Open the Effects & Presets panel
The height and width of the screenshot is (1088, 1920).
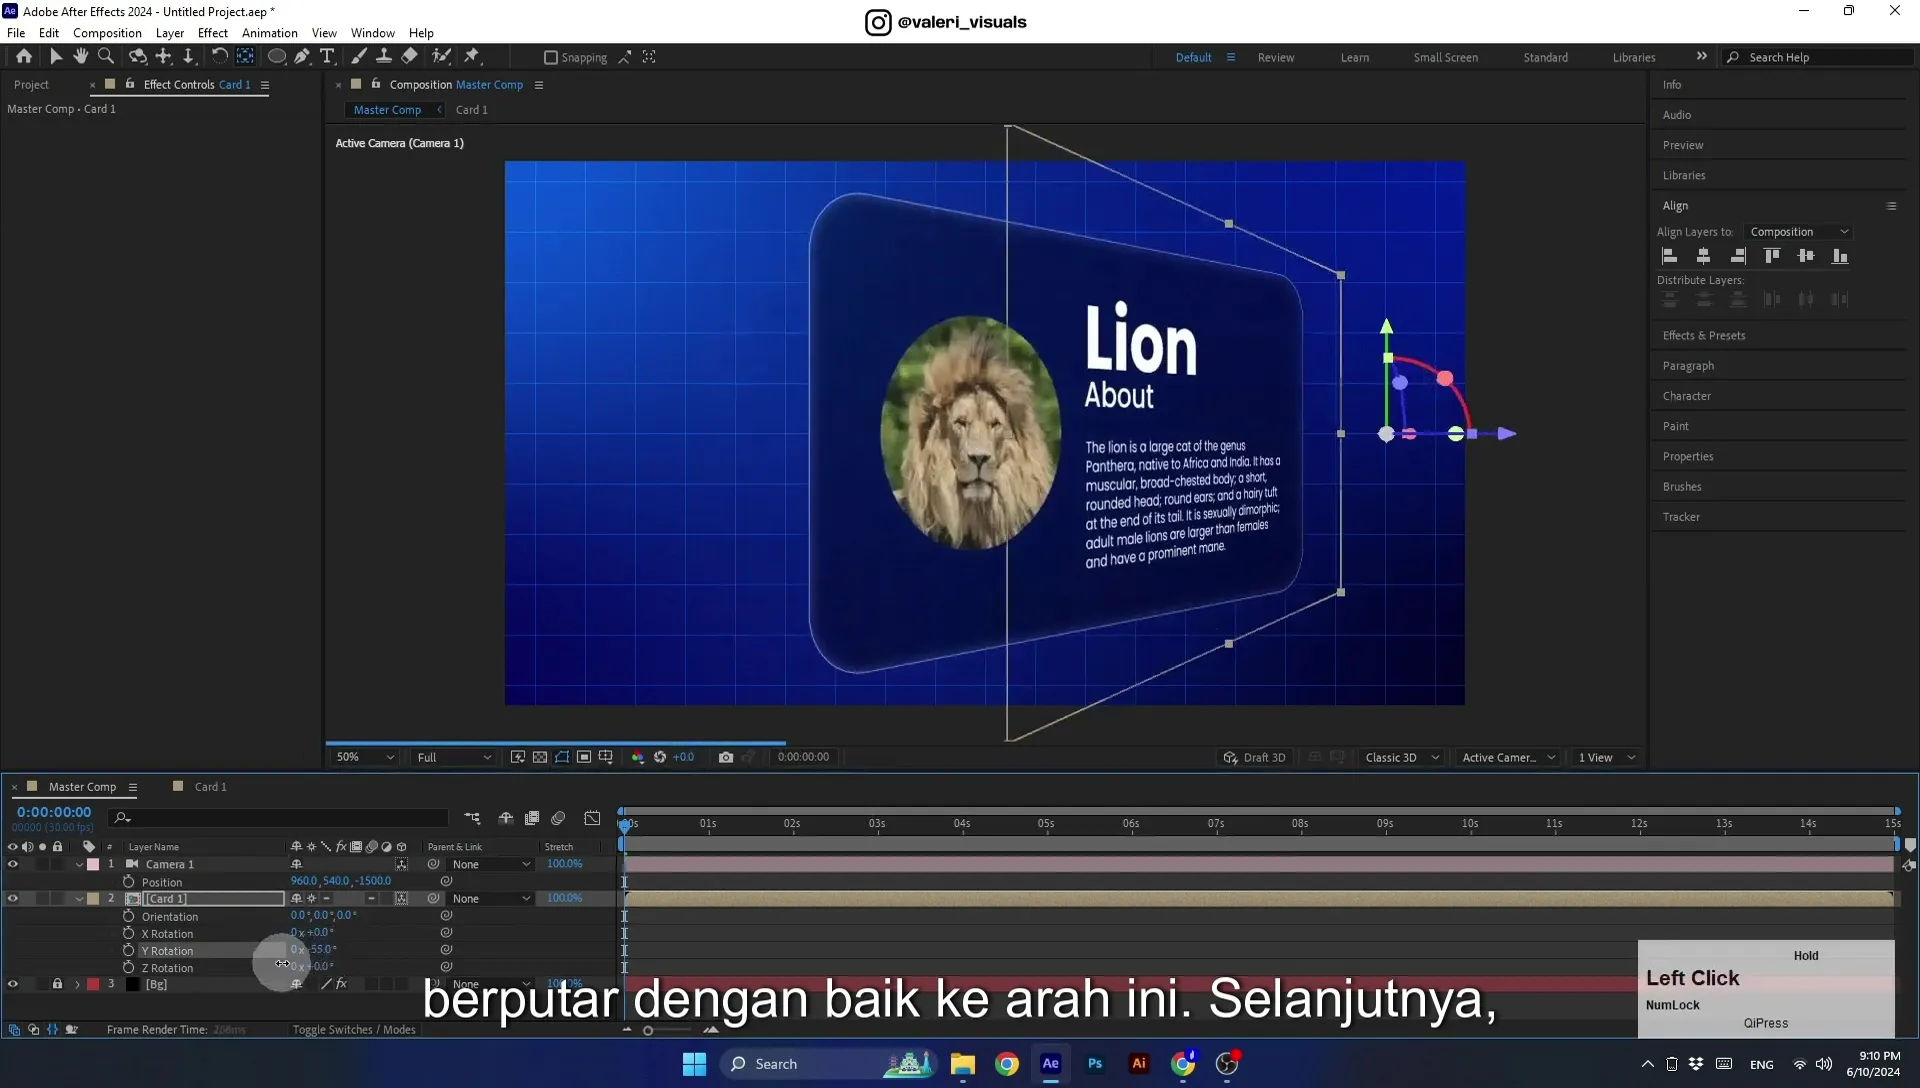pyautogui.click(x=1704, y=336)
